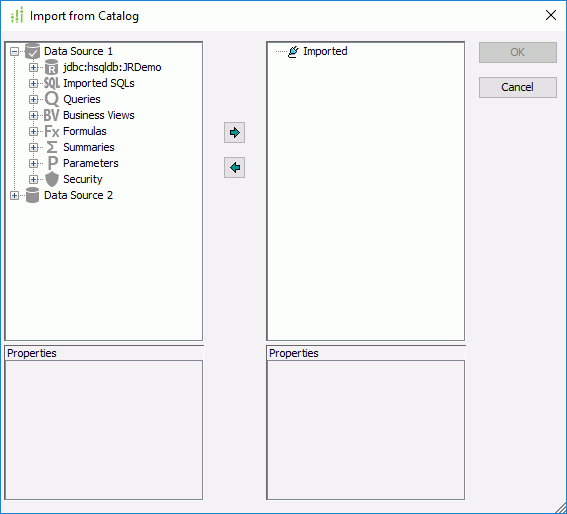Click the Data Source 1 database icon
Viewport: 567px width, 514px height.
(x=33, y=51)
